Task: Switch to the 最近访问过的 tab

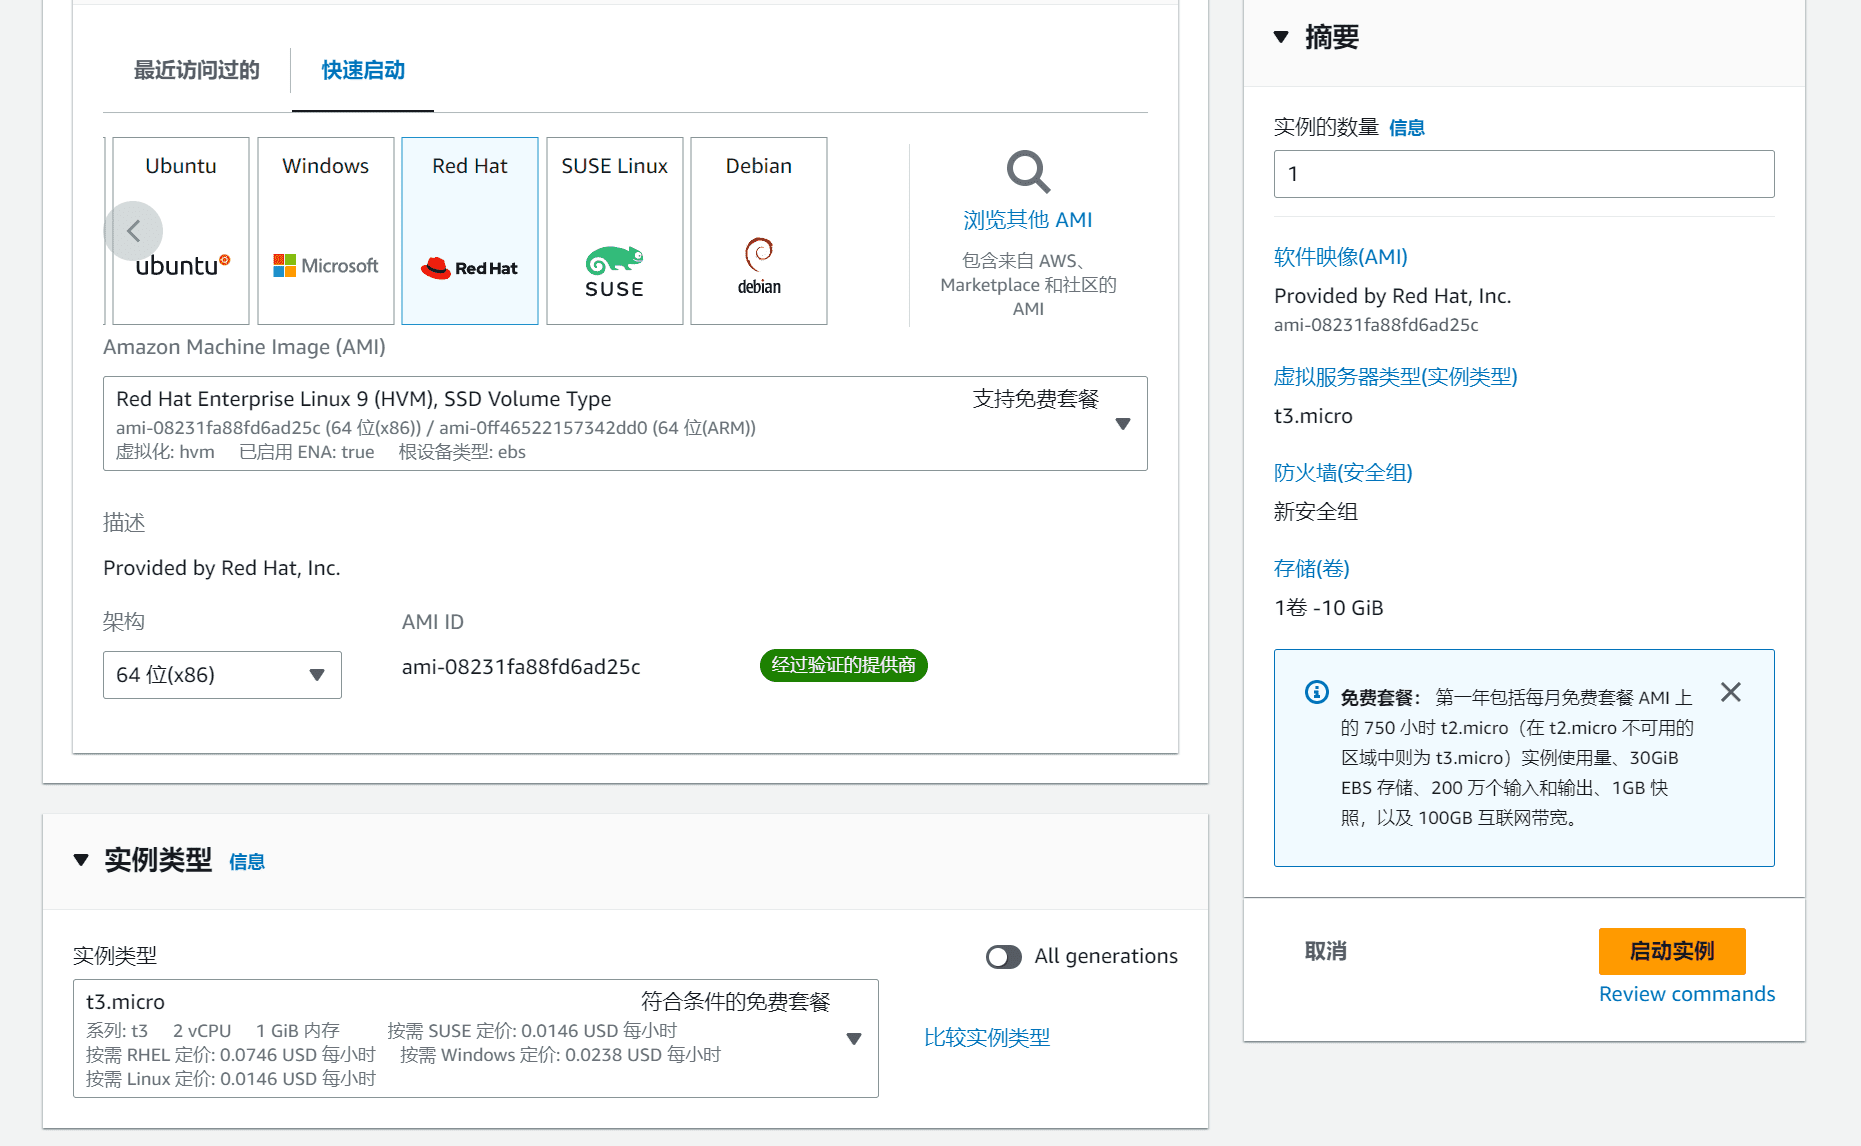Action: pyautogui.click(x=195, y=70)
